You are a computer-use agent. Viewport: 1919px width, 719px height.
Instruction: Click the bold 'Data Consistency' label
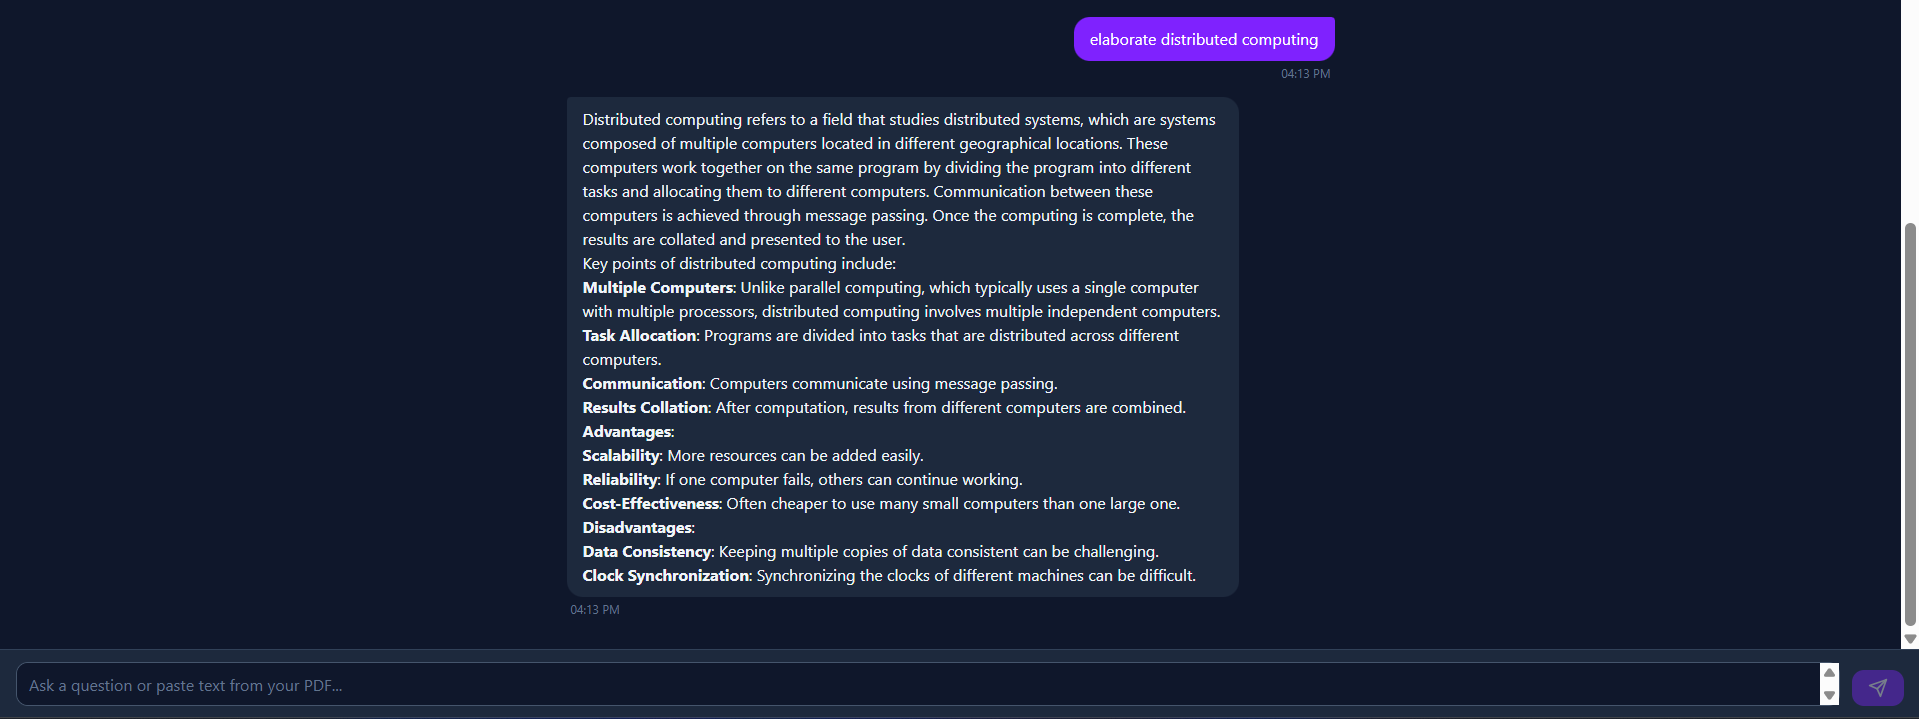tap(647, 552)
